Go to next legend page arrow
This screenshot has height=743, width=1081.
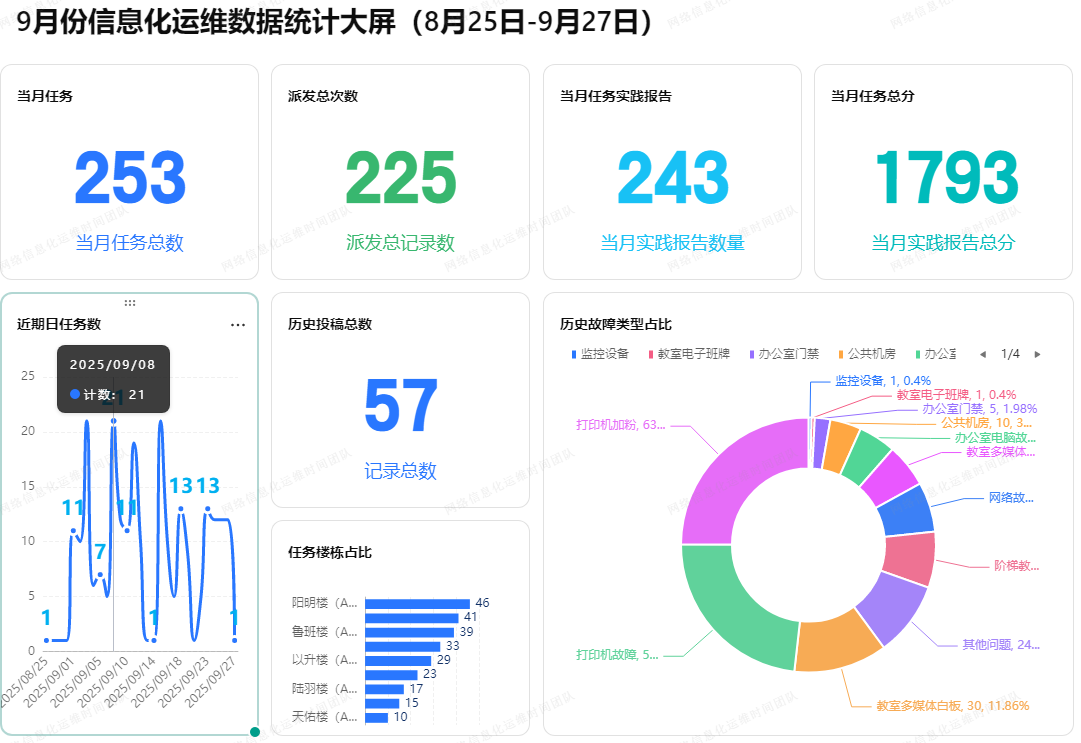point(1037,354)
